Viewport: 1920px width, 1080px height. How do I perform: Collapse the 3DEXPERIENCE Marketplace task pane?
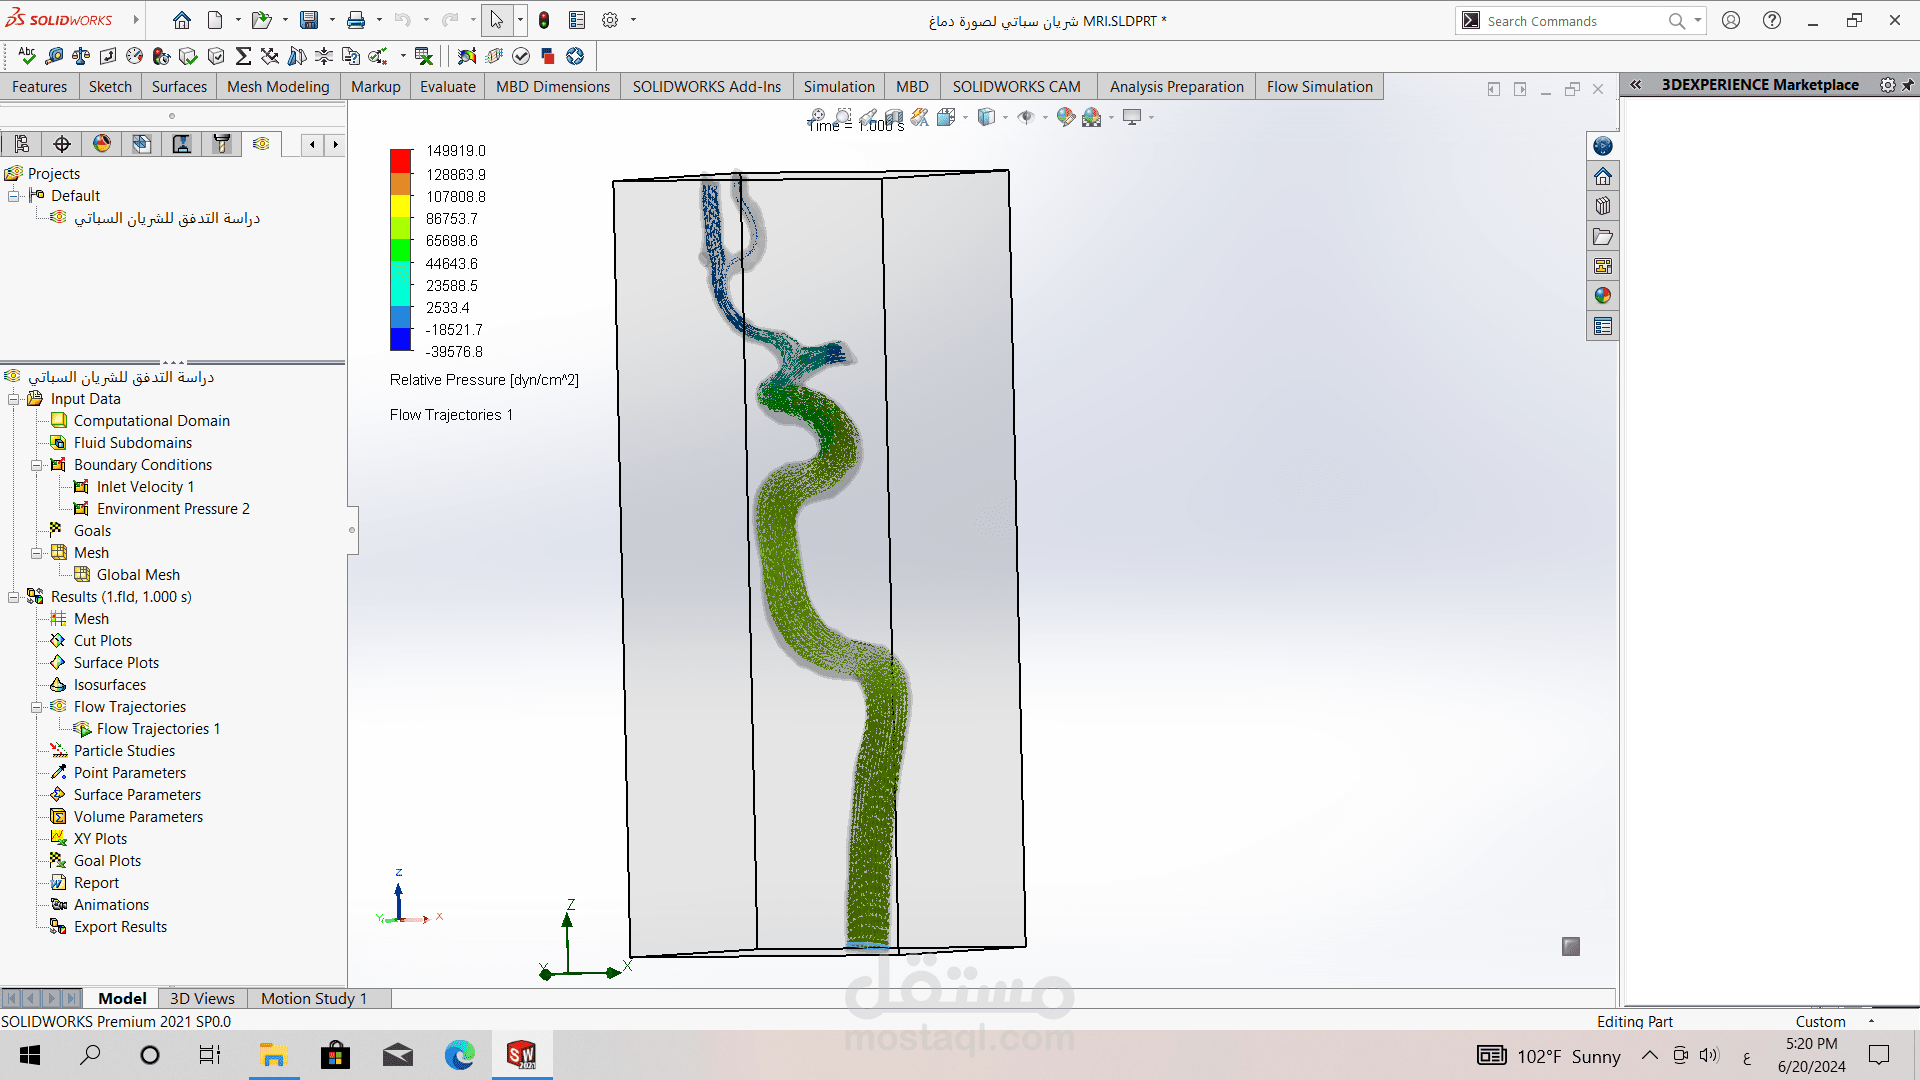(1636, 85)
